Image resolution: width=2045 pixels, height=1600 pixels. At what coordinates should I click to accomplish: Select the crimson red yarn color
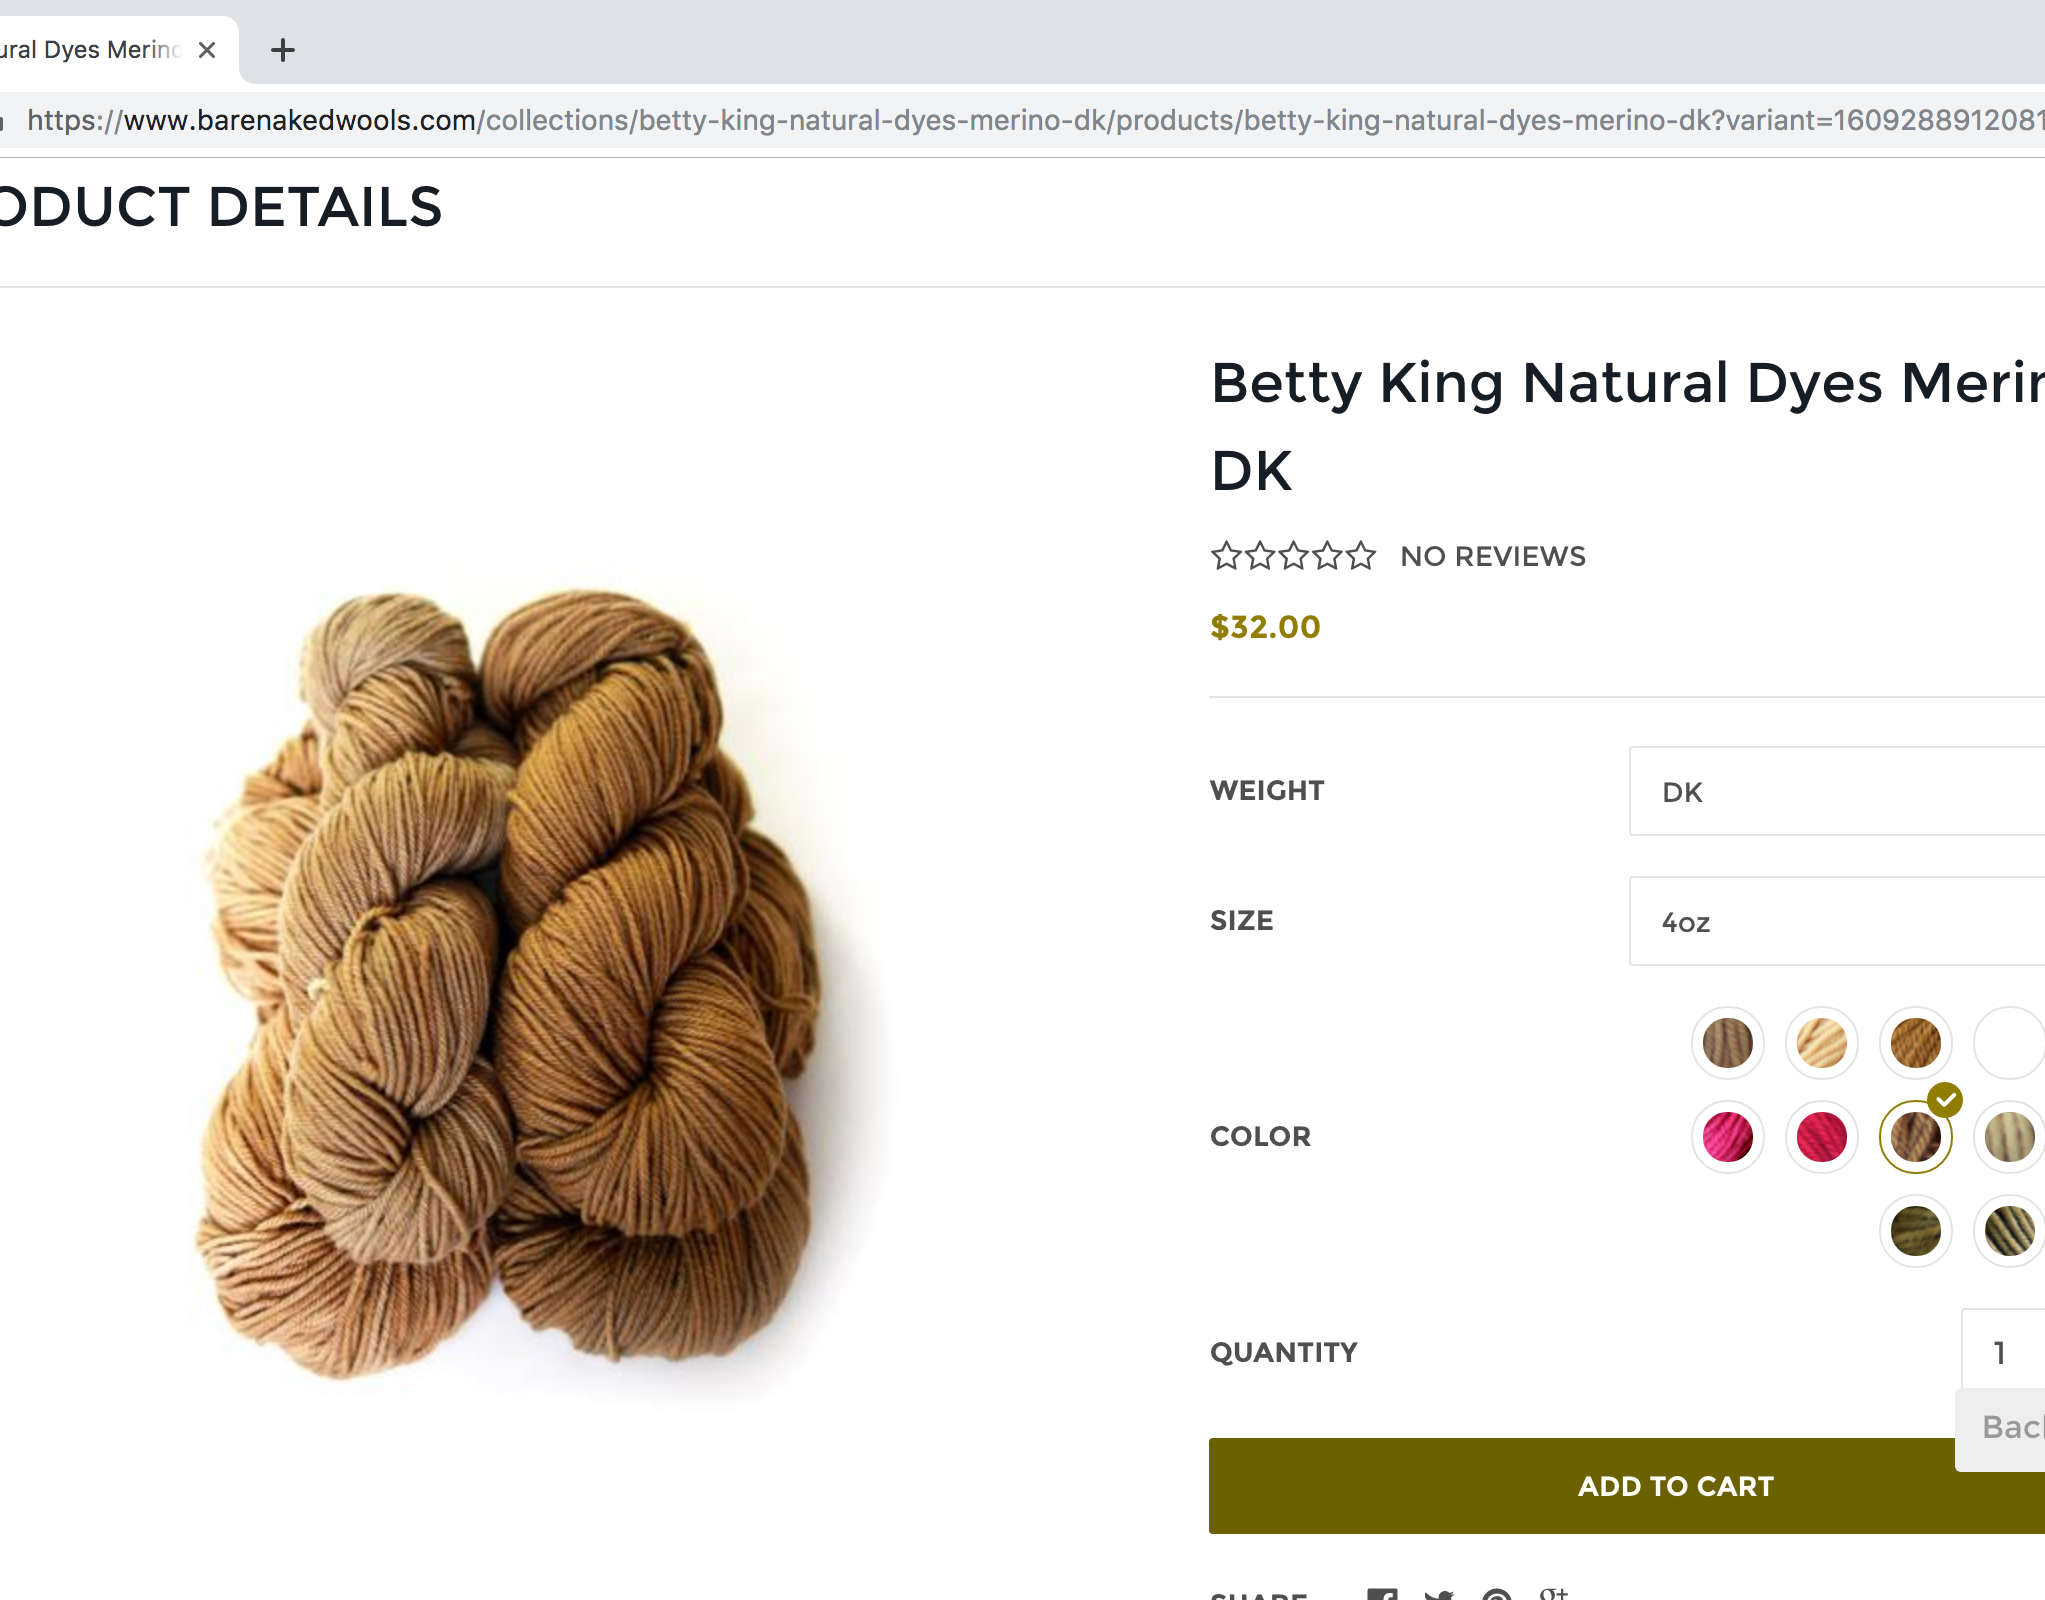click(x=1822, y=1137)
